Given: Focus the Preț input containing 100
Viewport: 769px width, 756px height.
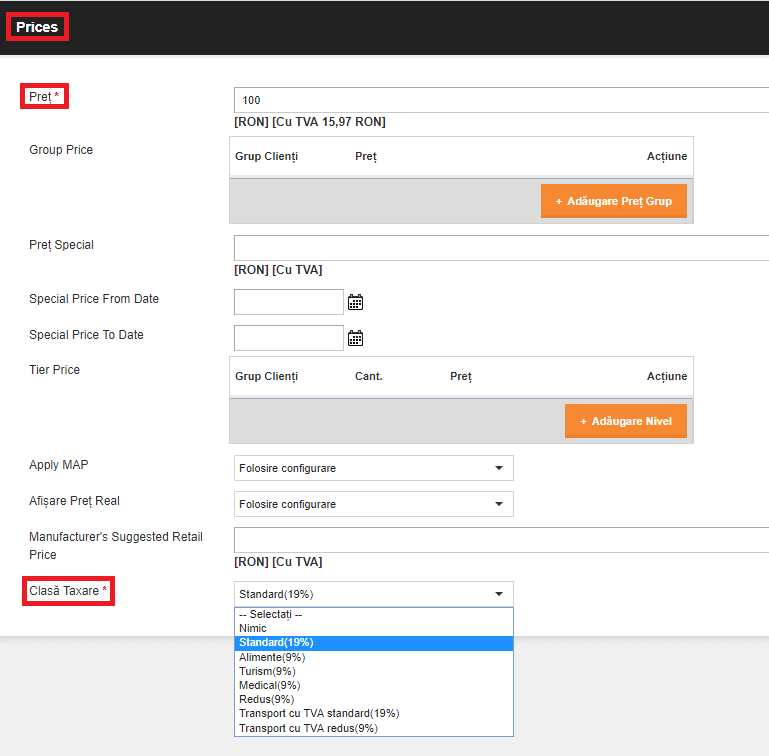Looking at the screenshot, I should click(501, 100).
